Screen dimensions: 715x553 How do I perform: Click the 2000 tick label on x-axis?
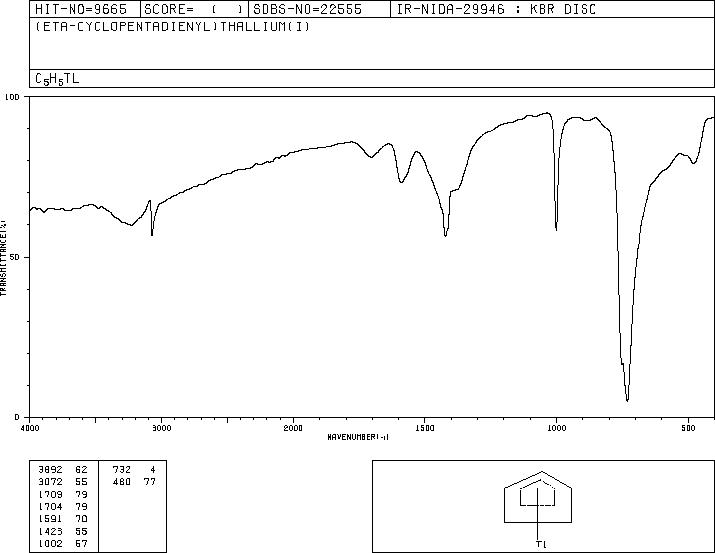[292, 428]
